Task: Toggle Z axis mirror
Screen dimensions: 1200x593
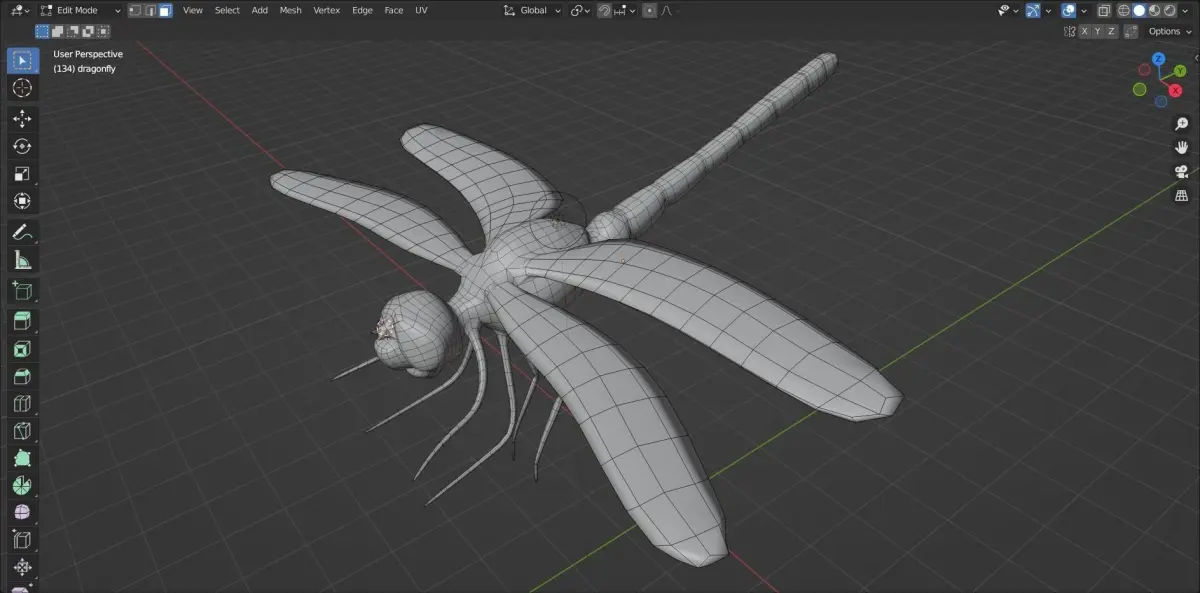Action: click(x=1112, y=31)
